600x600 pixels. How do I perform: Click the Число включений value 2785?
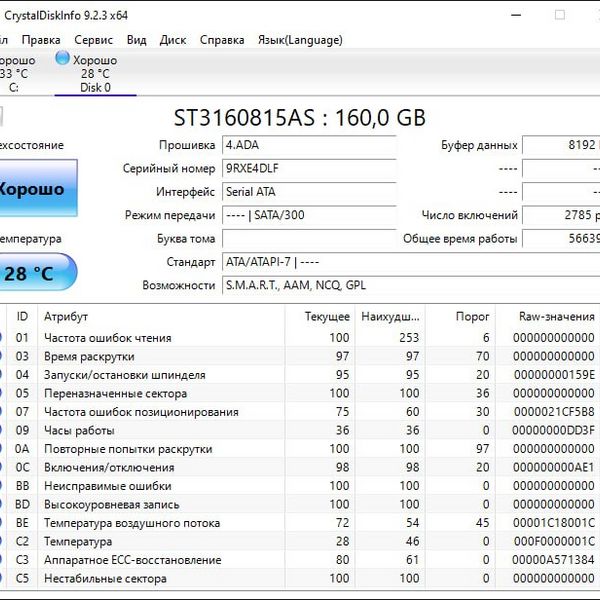[x=561, y=215]
